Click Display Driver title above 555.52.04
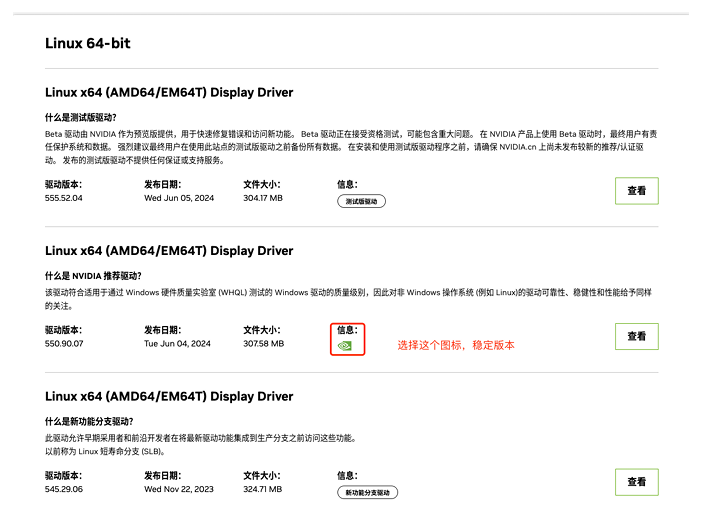 [x=169, y=93]
